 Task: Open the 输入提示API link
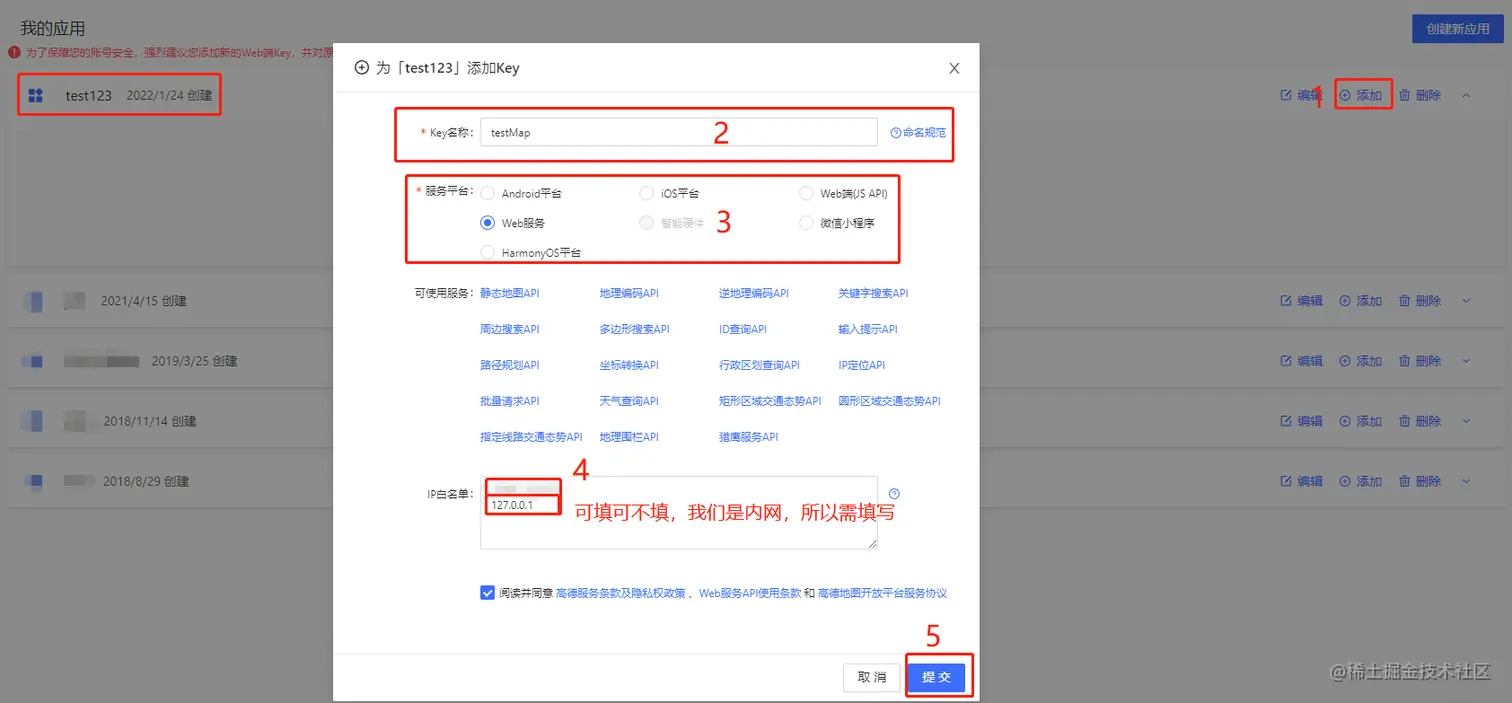click(x=868, y=329)
